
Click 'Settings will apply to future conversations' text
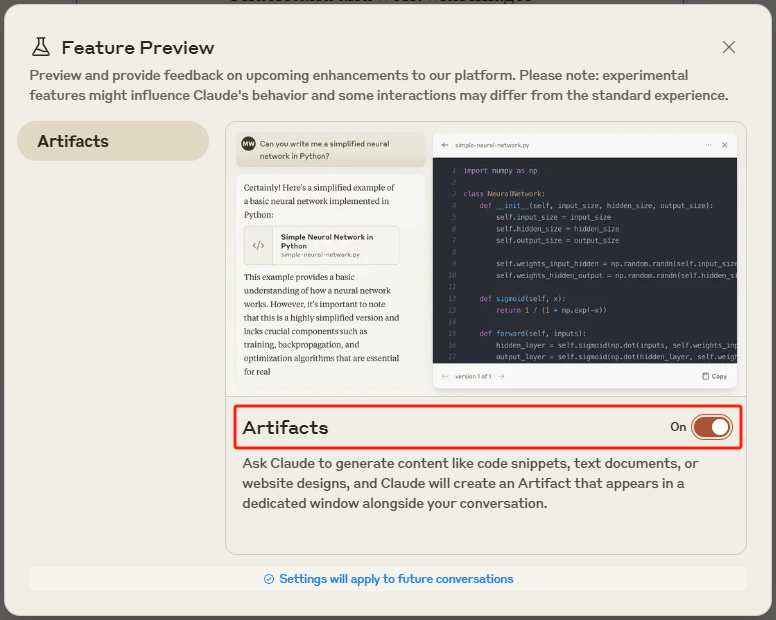396,579
